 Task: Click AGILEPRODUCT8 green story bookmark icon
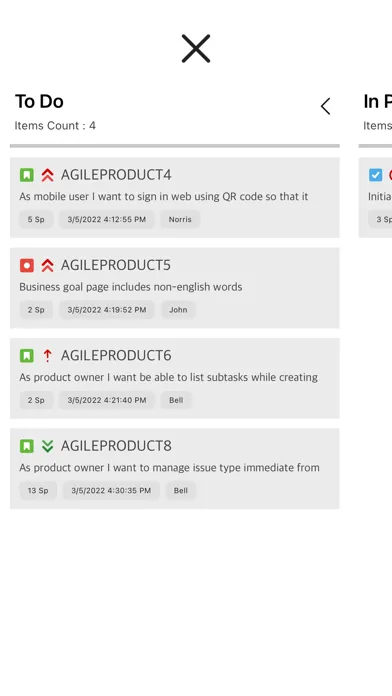click(27, 446)
